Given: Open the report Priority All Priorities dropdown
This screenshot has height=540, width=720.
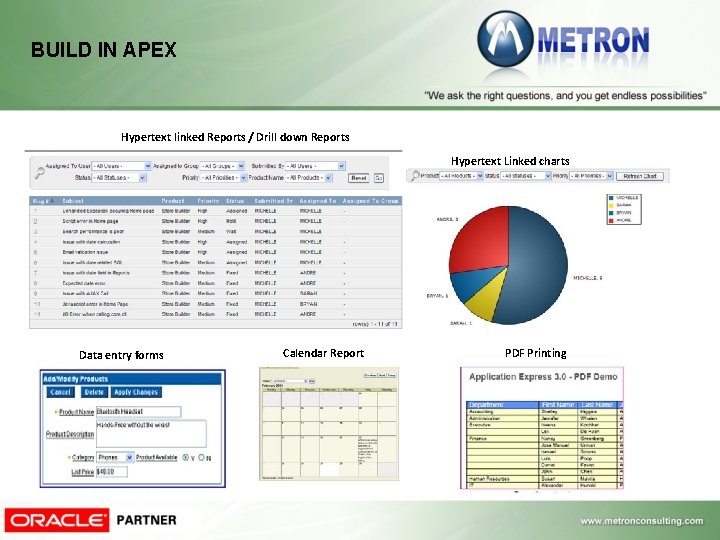Looking at the screenshot, I should (x=224, y=178).
